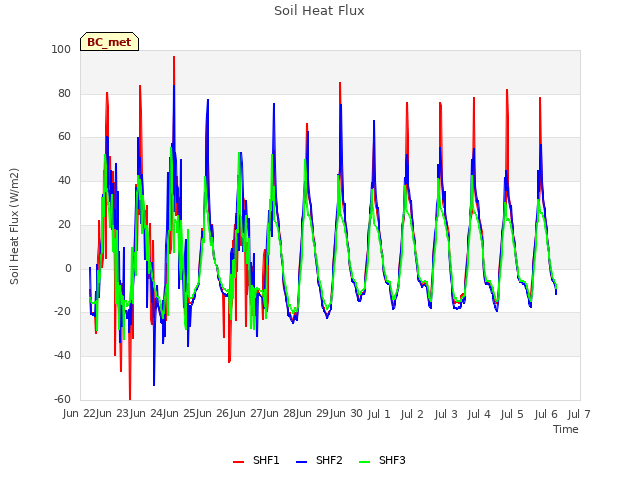The image size is (640, 480).
Task: Click the blue SHF2 legend marker
Action: (301, 462)
